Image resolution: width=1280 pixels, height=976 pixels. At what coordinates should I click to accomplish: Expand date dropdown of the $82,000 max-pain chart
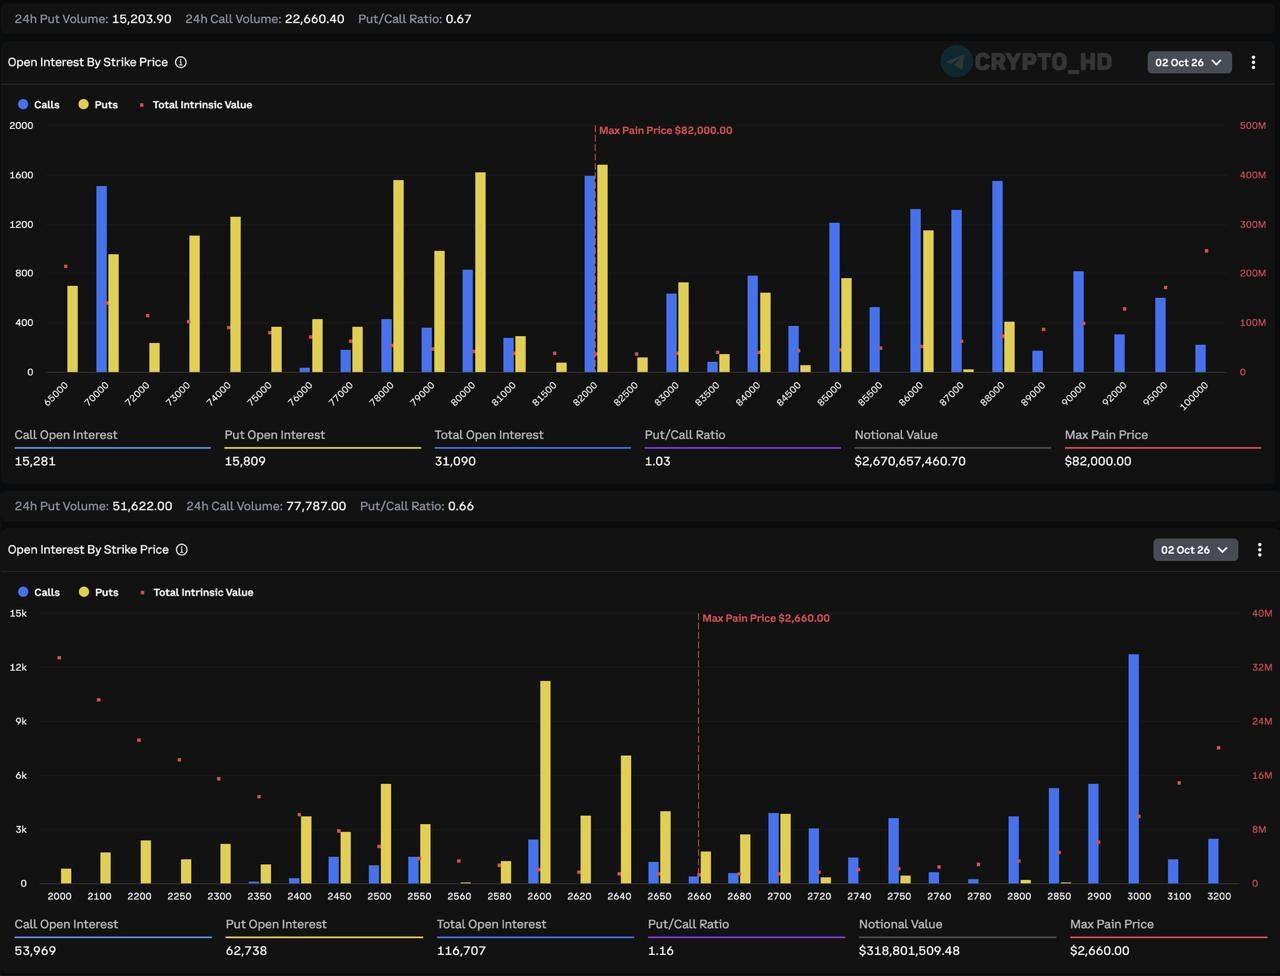click(x=1189, y=62)
